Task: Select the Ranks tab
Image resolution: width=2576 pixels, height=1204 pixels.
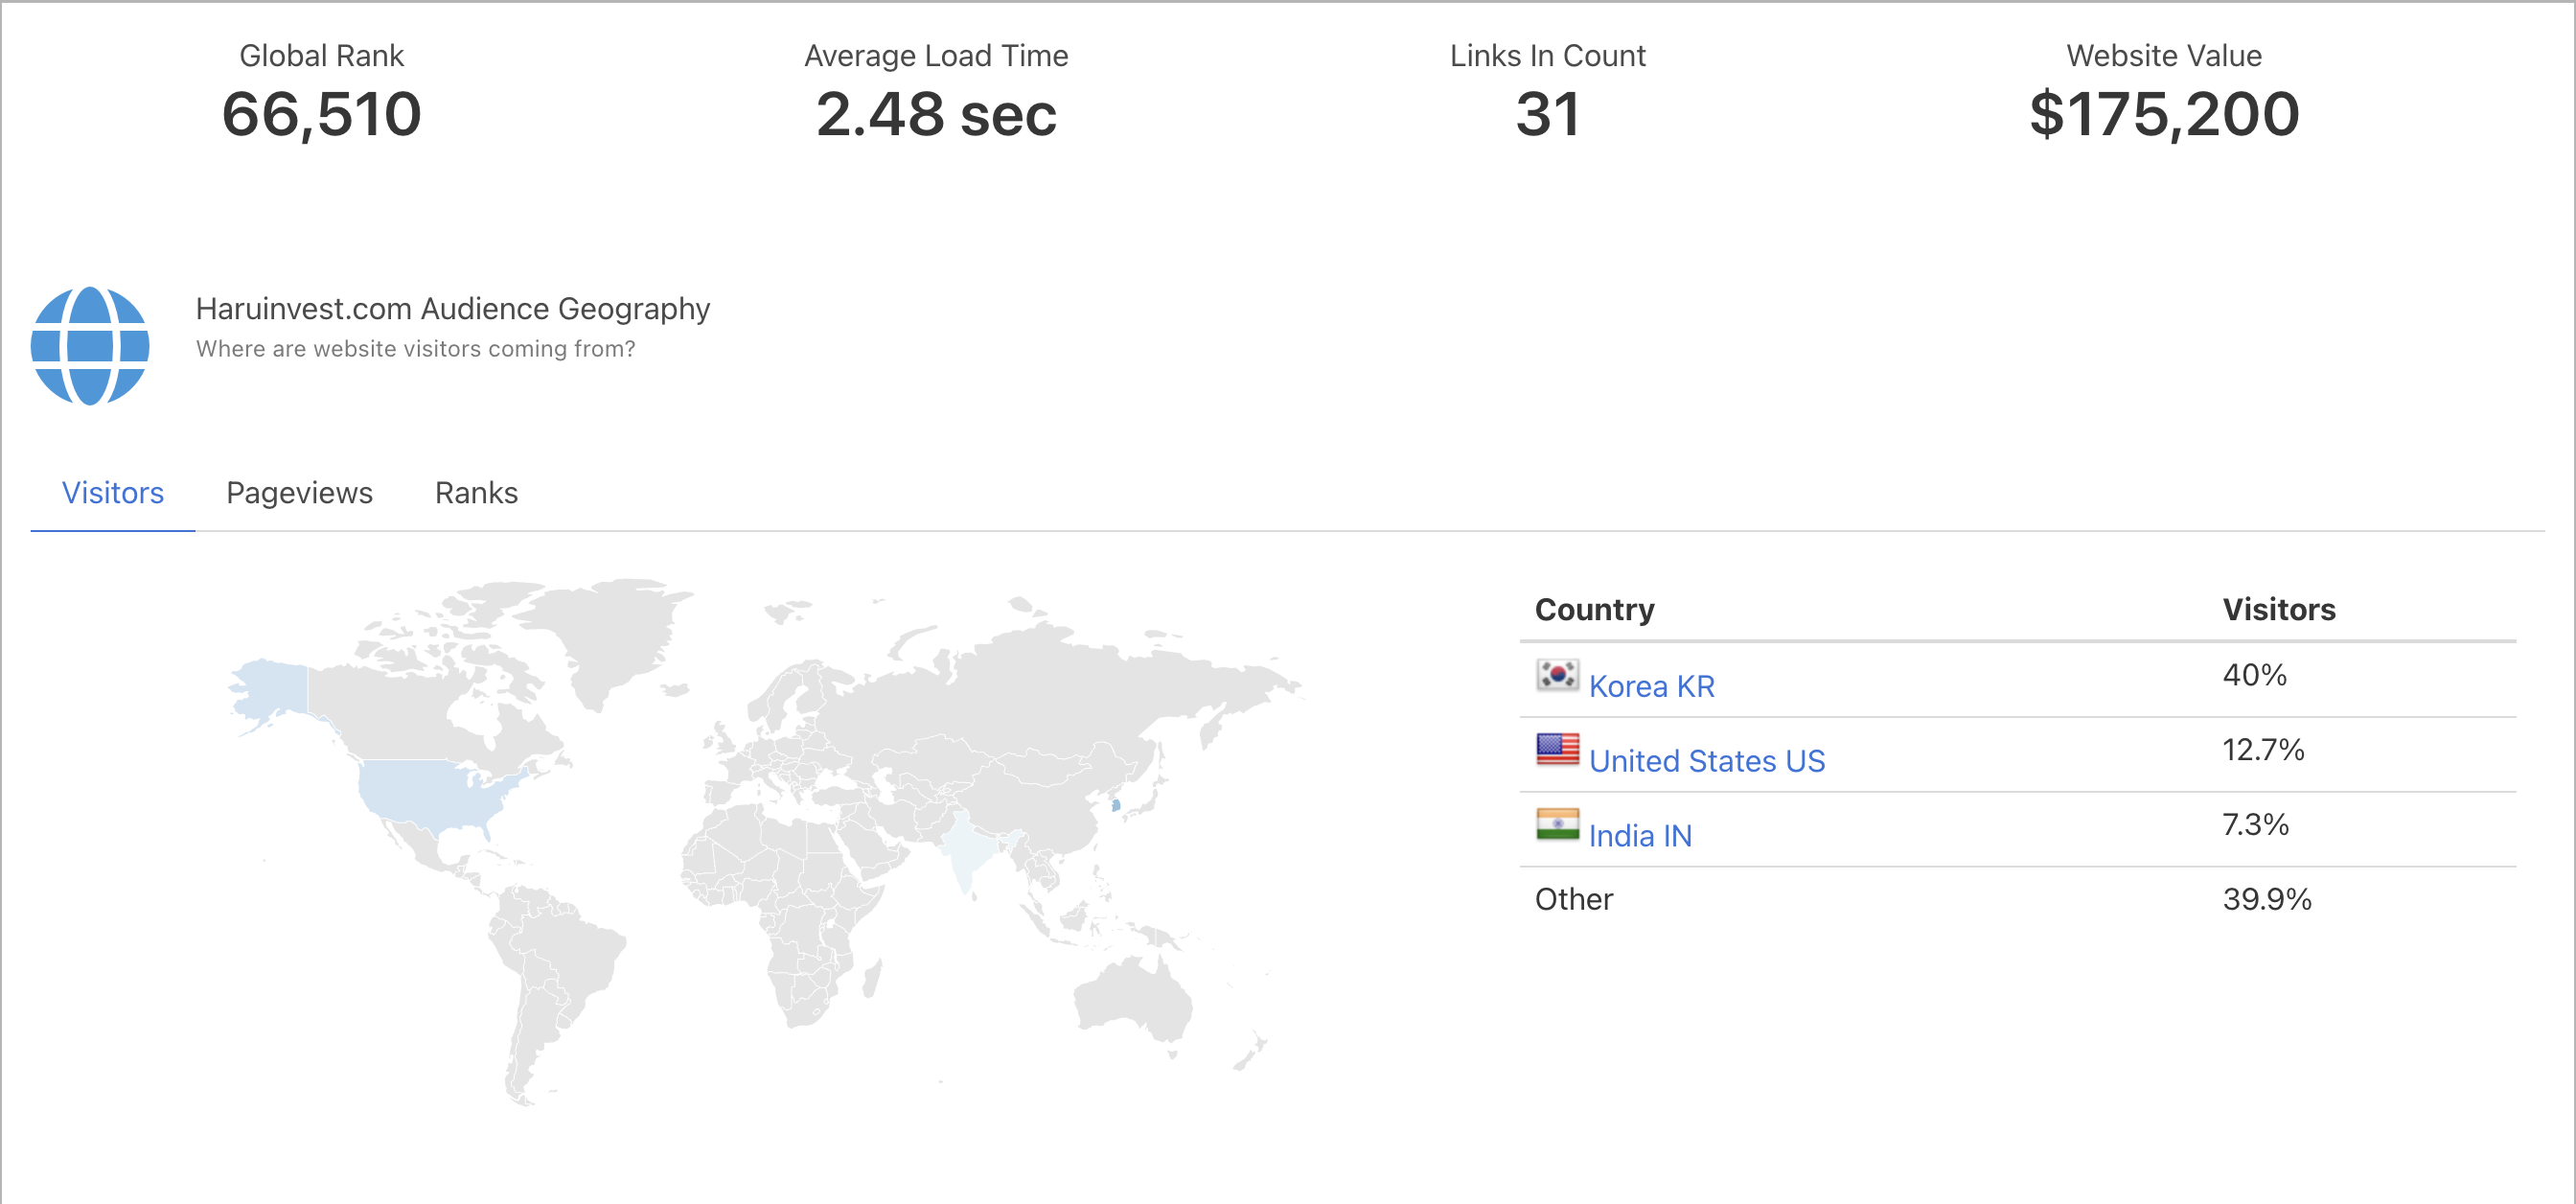Action: click(476, 493)
